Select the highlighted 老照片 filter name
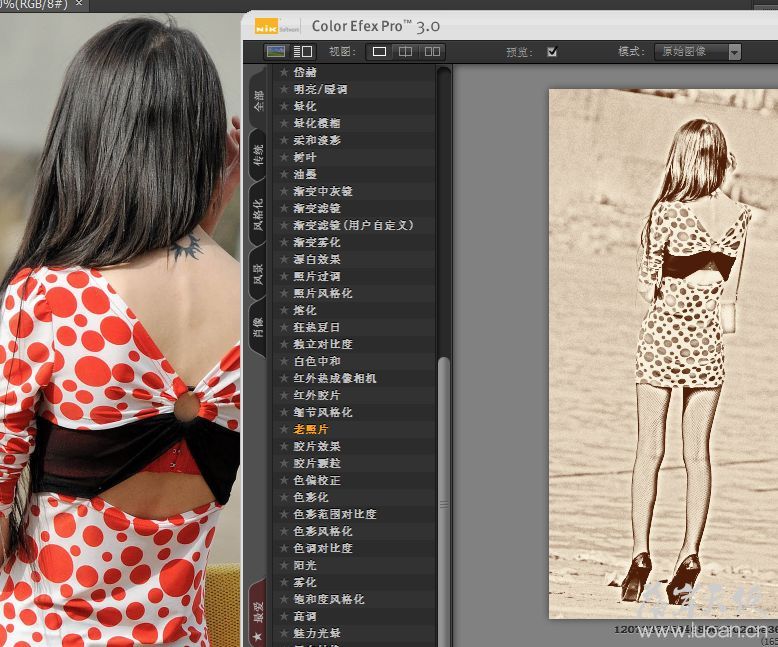 311,429
